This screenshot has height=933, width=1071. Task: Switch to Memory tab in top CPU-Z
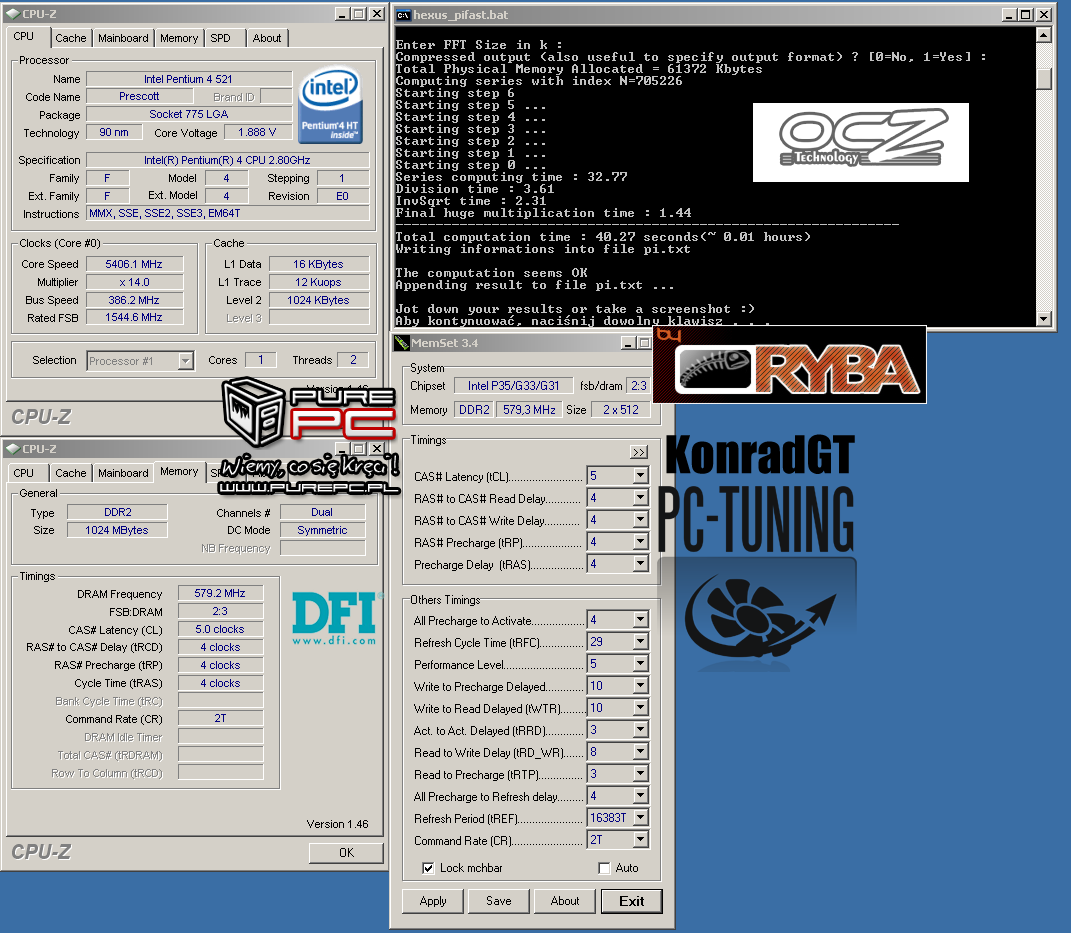pyautogui.click(x=179, y=38)
